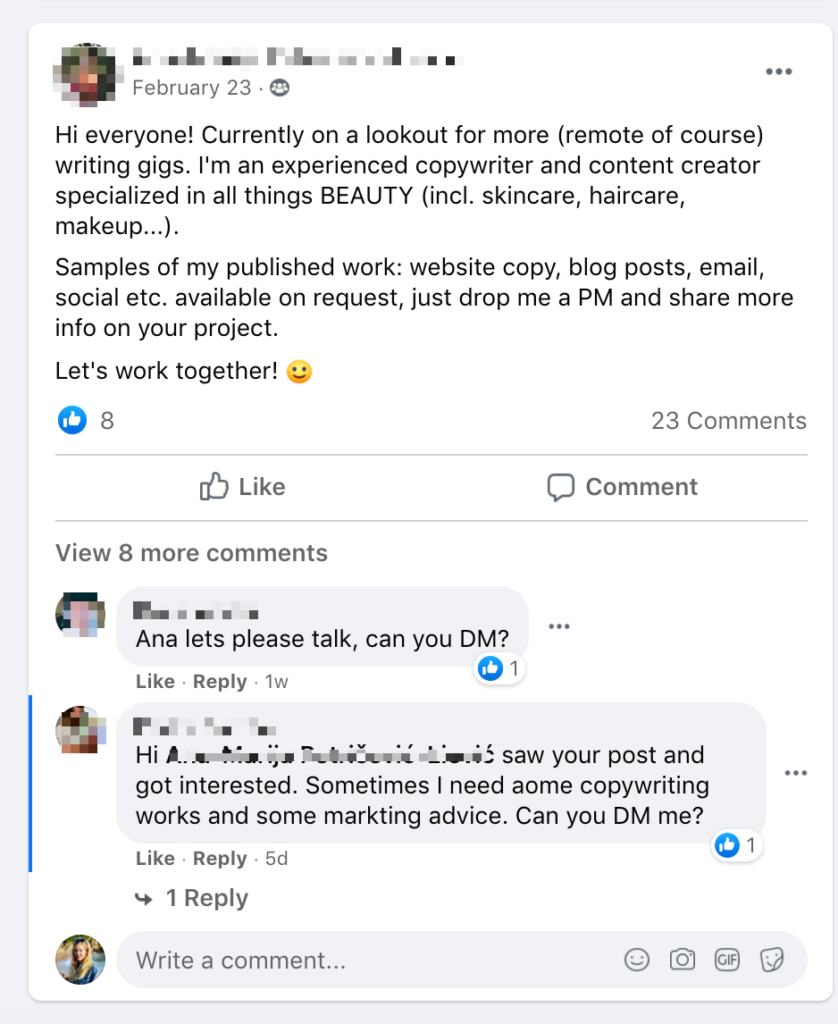838x1024 pixels.
Task: Open options for 'saw your post' comment
Action: click(x=796, y=773)
